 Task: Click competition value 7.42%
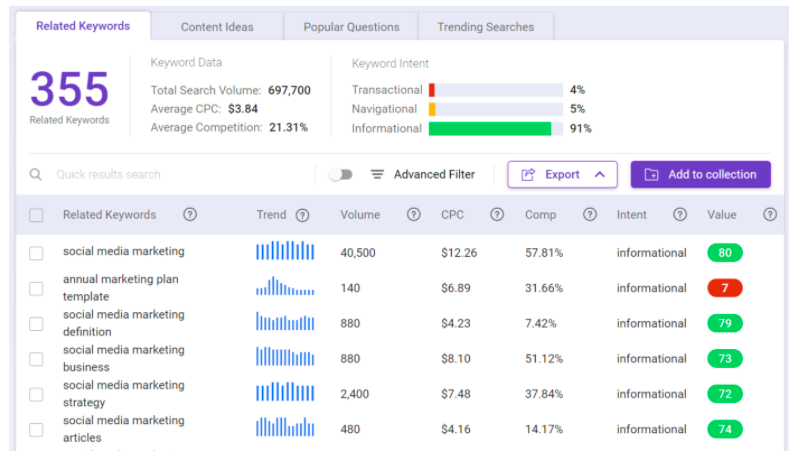click(x=540, y=323)
